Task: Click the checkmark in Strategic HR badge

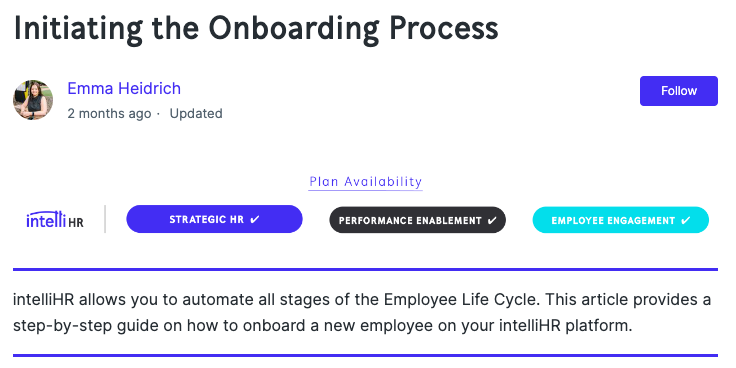Action: (x=255, y=219)
